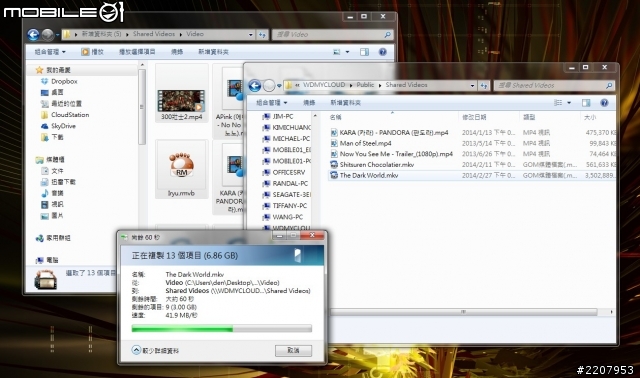Open 組合管理 dropdown in Video window
640x378 pixels.
[x=50, y=52]
